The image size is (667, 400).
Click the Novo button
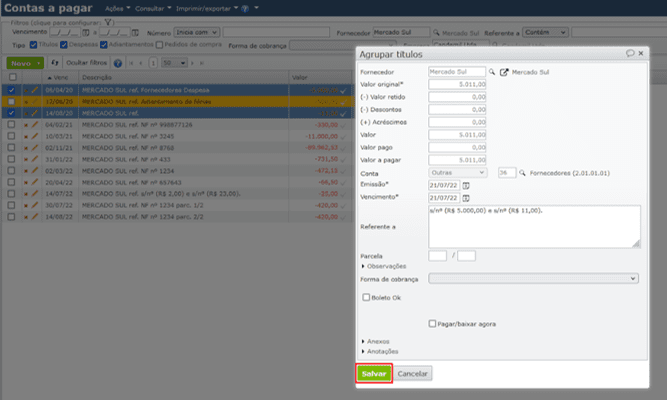coord(25,63)
